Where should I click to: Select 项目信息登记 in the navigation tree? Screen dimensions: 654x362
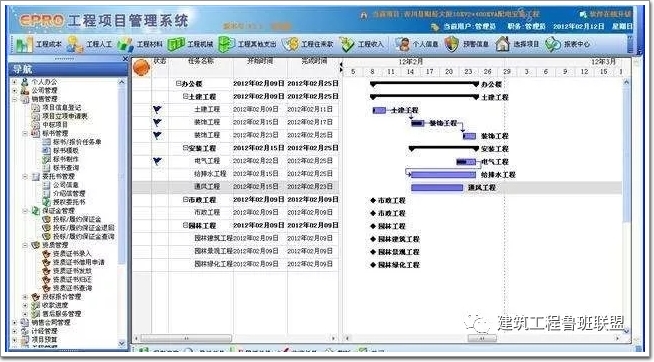click(62, 108)
